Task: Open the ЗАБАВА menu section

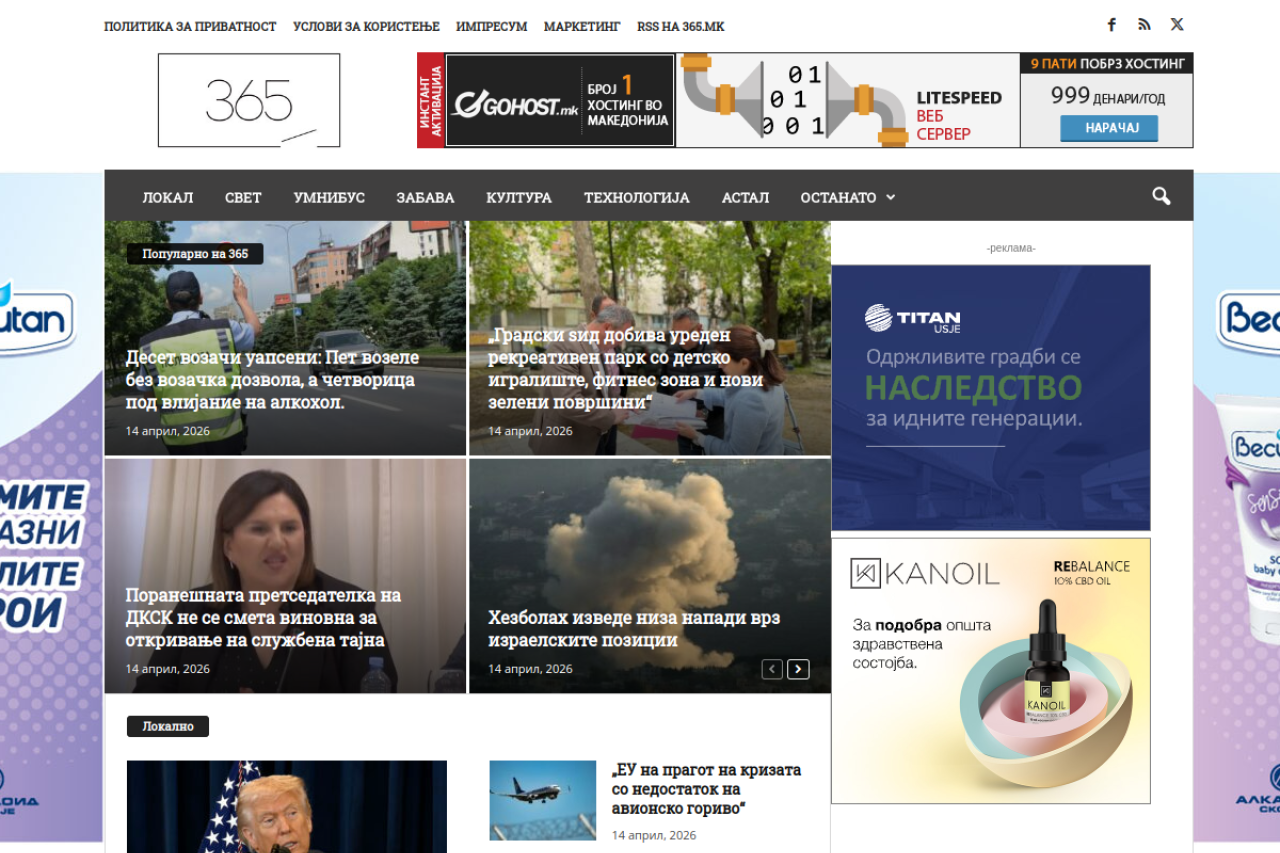Action: [425, 197]
